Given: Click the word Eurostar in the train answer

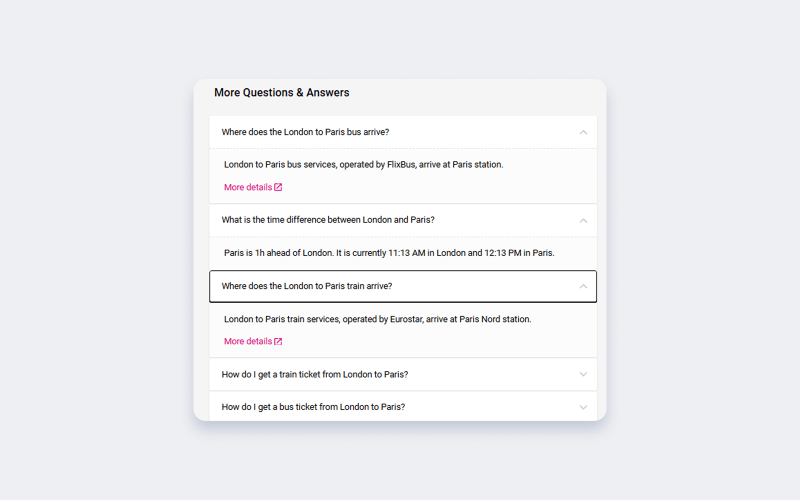Looking at the screenshot, I should tap(405, 319).
